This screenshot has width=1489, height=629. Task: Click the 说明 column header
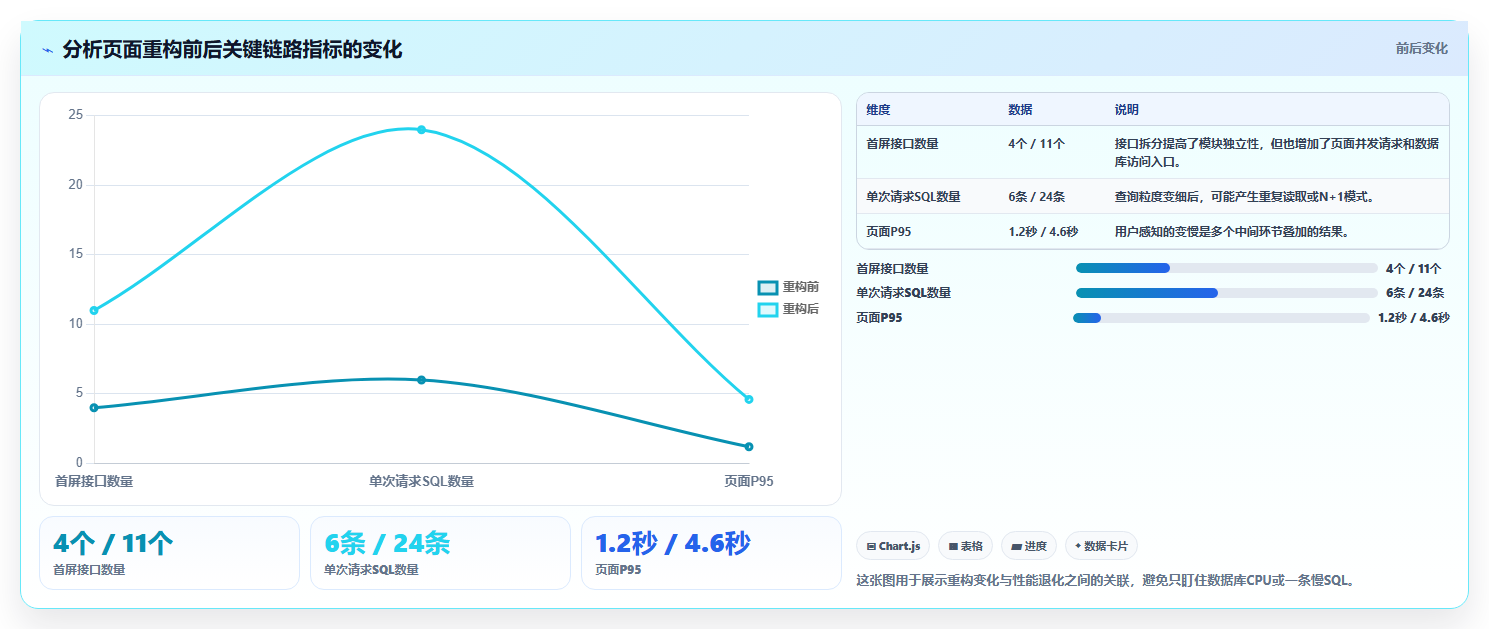(x=1127, y=110)
